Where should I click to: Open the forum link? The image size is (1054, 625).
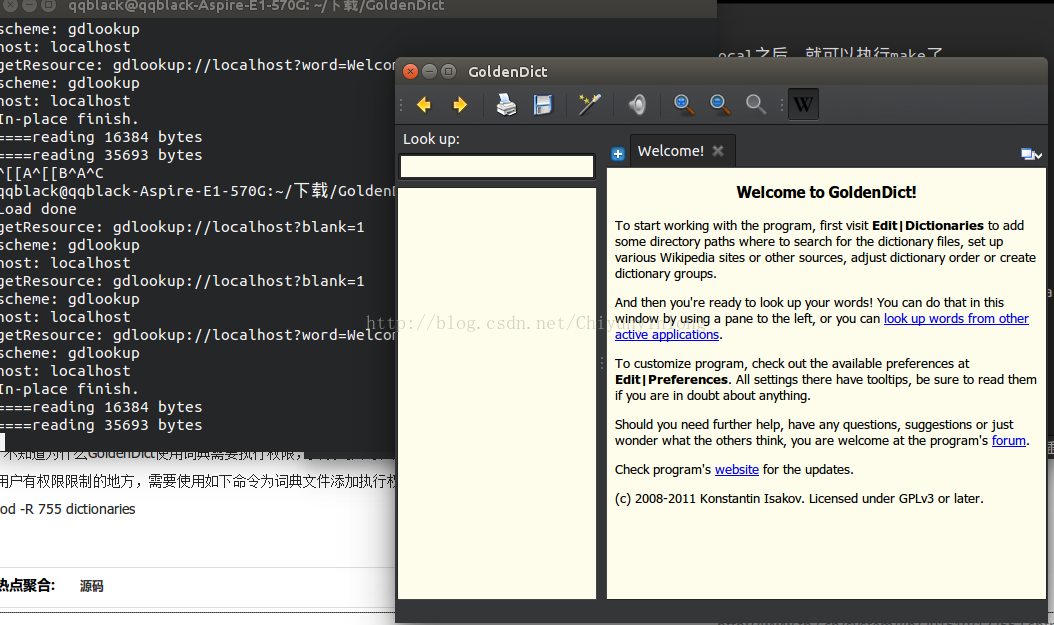click(1008, 440)
